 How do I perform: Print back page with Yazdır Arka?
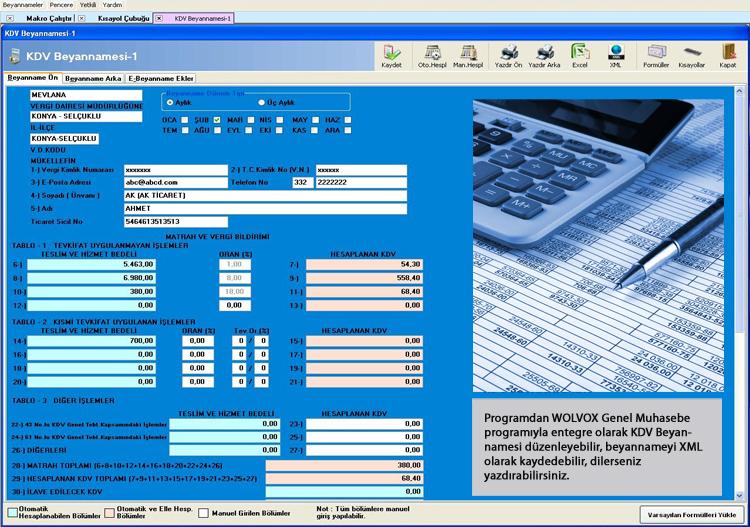pos(544,55)
